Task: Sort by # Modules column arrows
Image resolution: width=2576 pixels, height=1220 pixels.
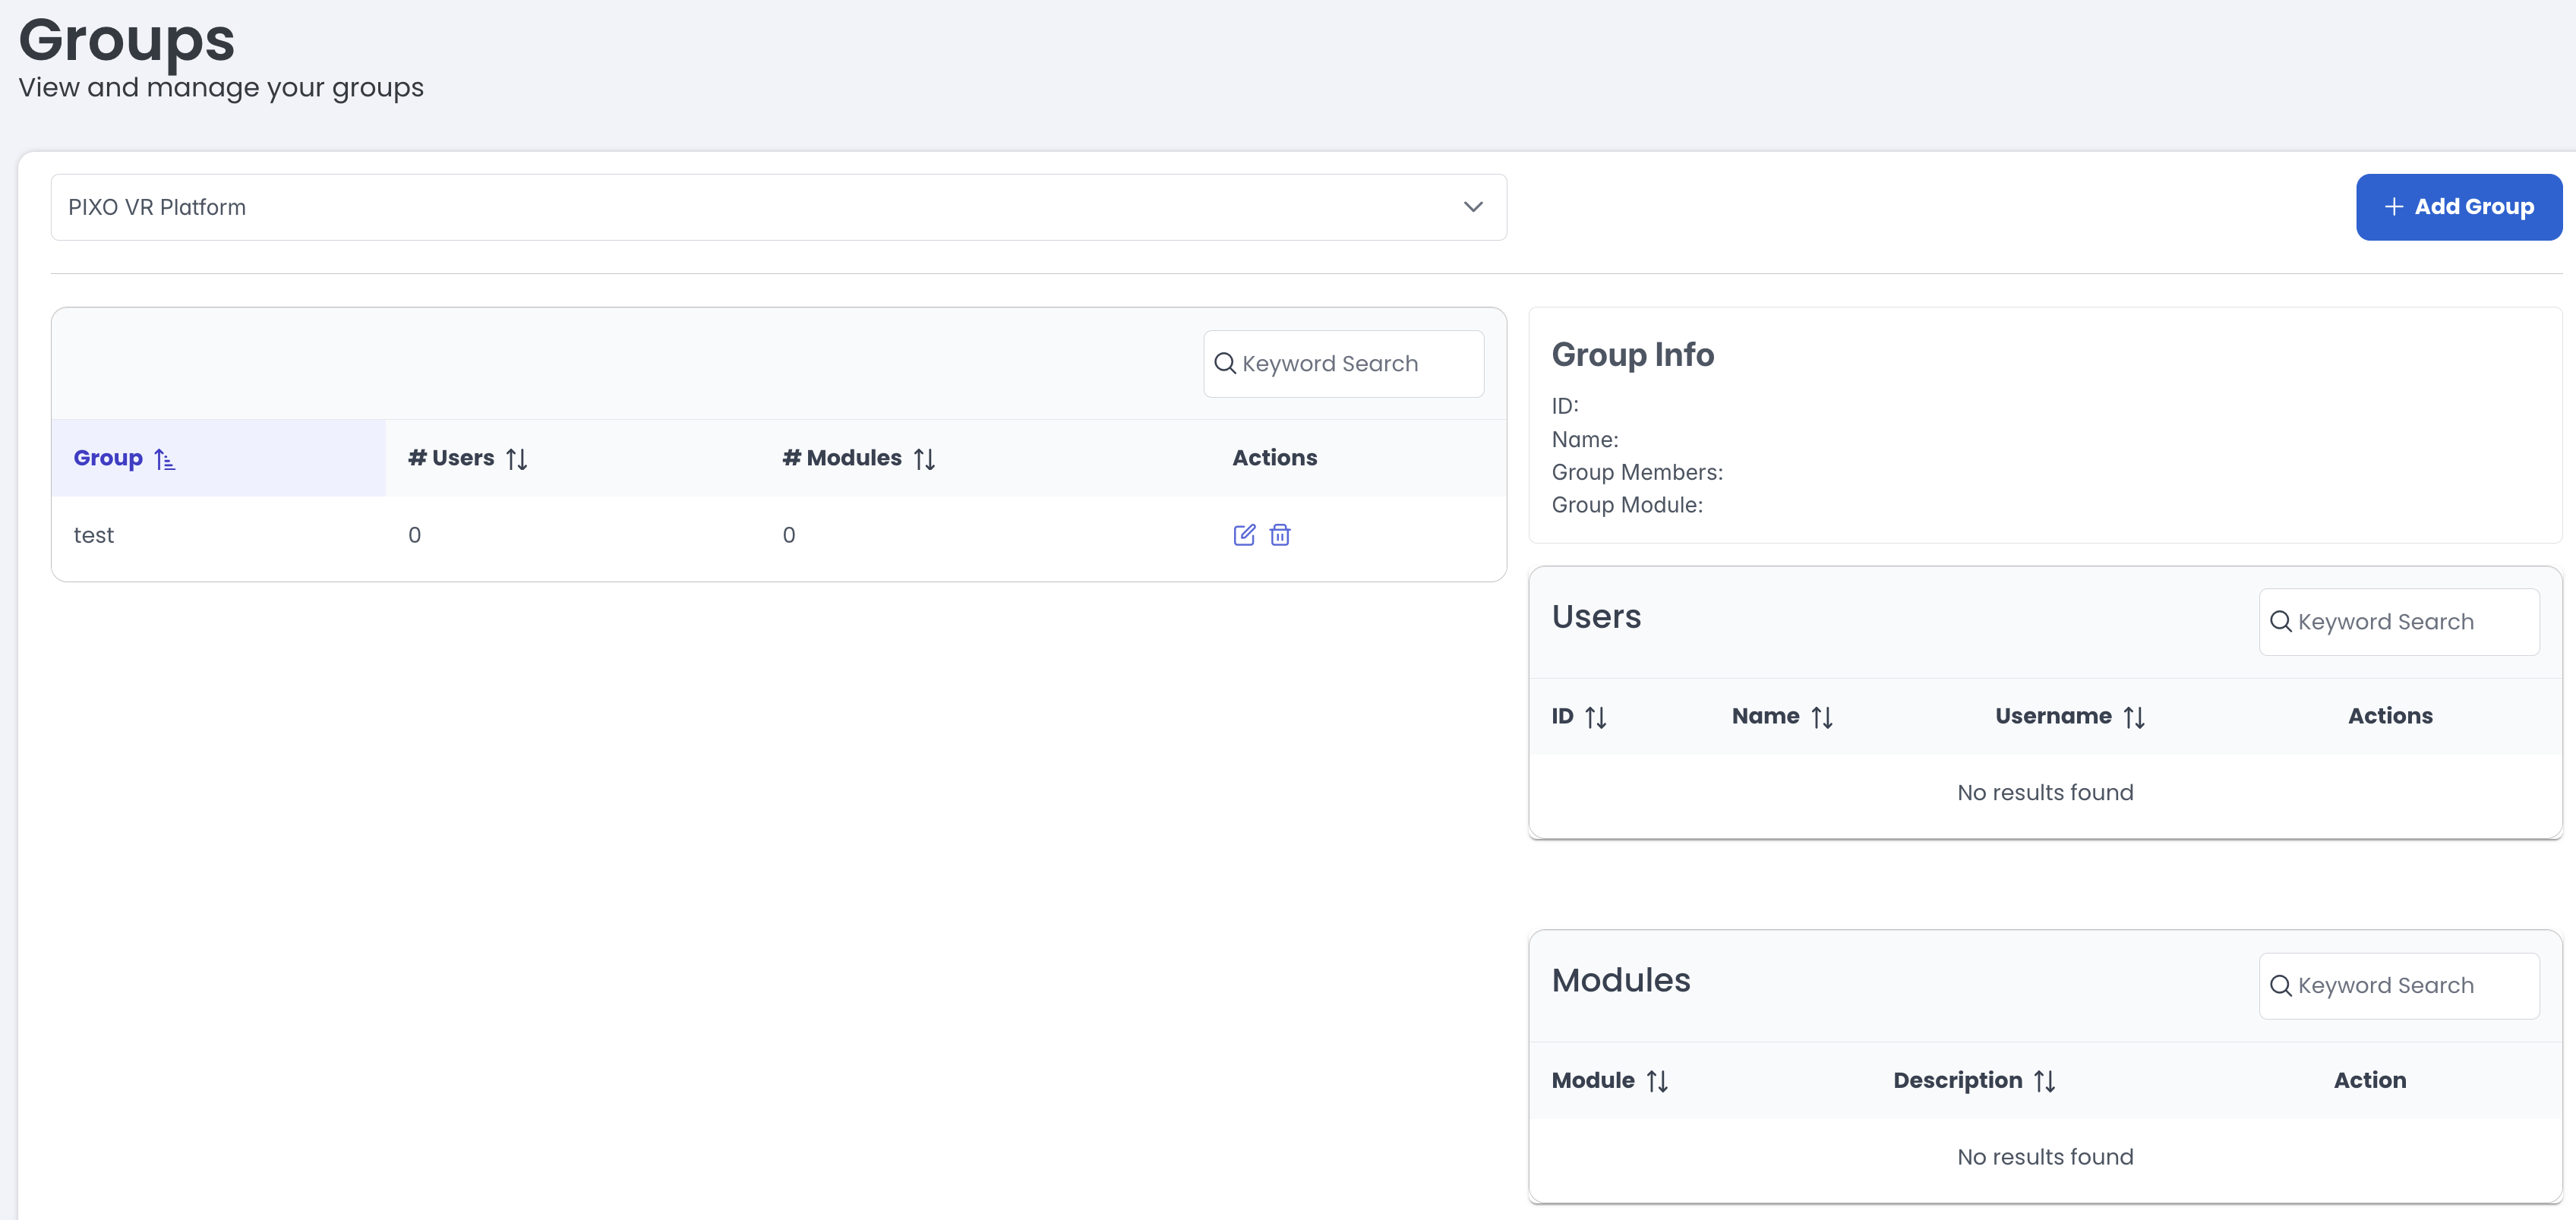Action: 924,459
